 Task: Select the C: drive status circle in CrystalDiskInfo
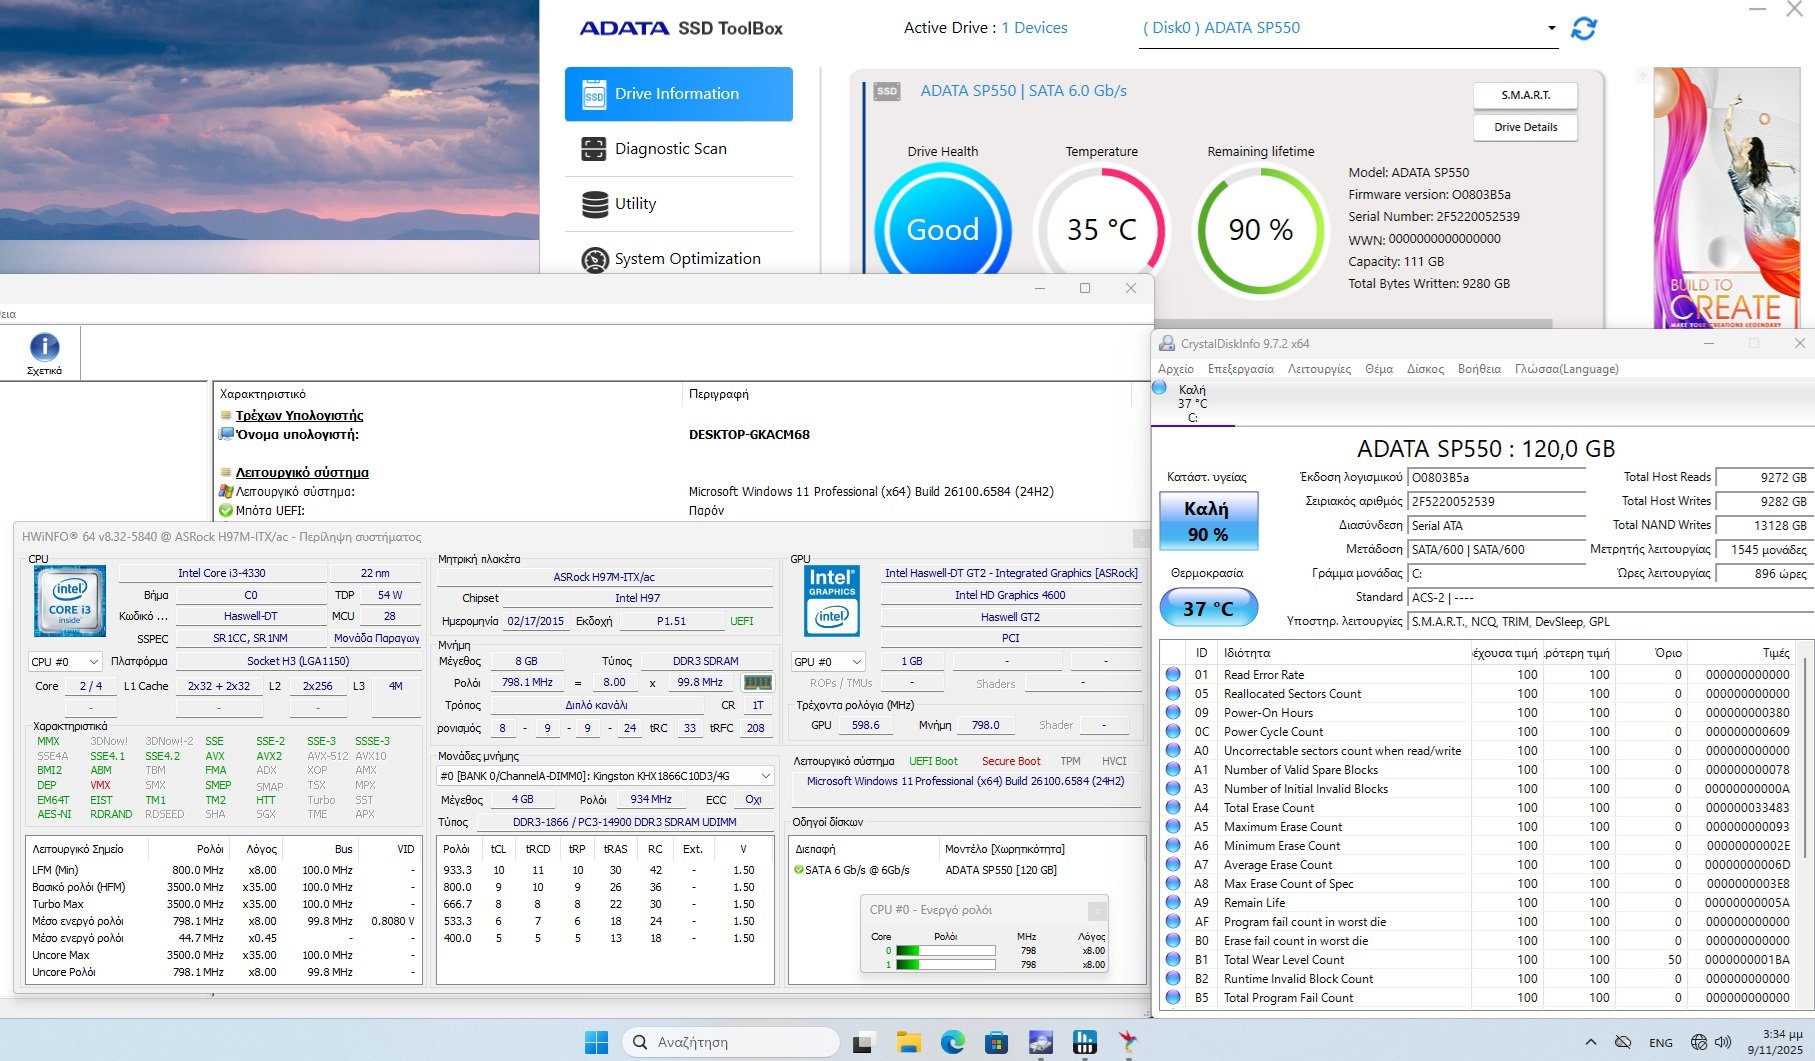[x=1160, y=388]
